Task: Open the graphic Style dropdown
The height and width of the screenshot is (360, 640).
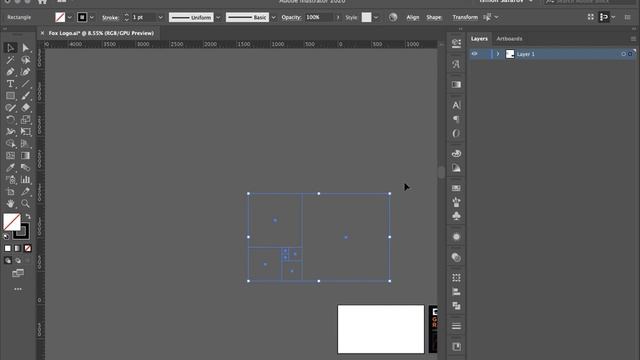Action: click(376, 18)
